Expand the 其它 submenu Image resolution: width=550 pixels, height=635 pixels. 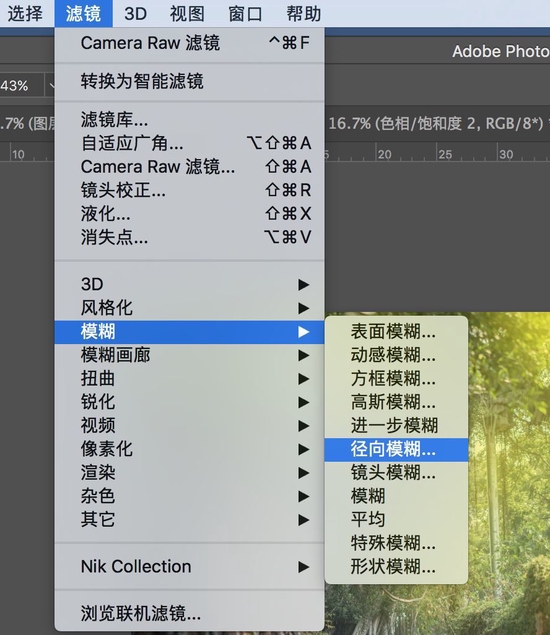(x=189, y=520)
